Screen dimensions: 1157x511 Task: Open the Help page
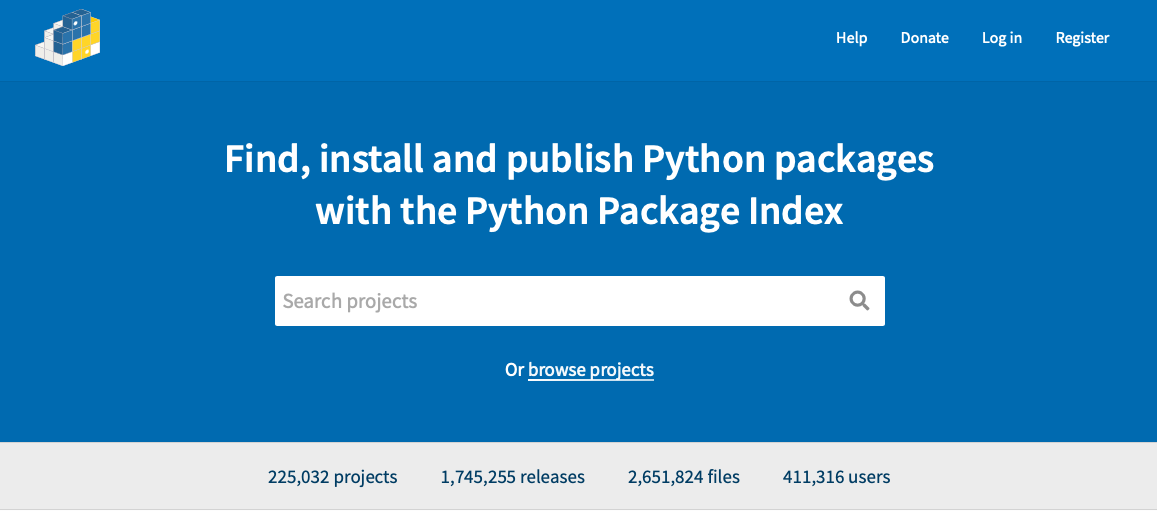851,38
